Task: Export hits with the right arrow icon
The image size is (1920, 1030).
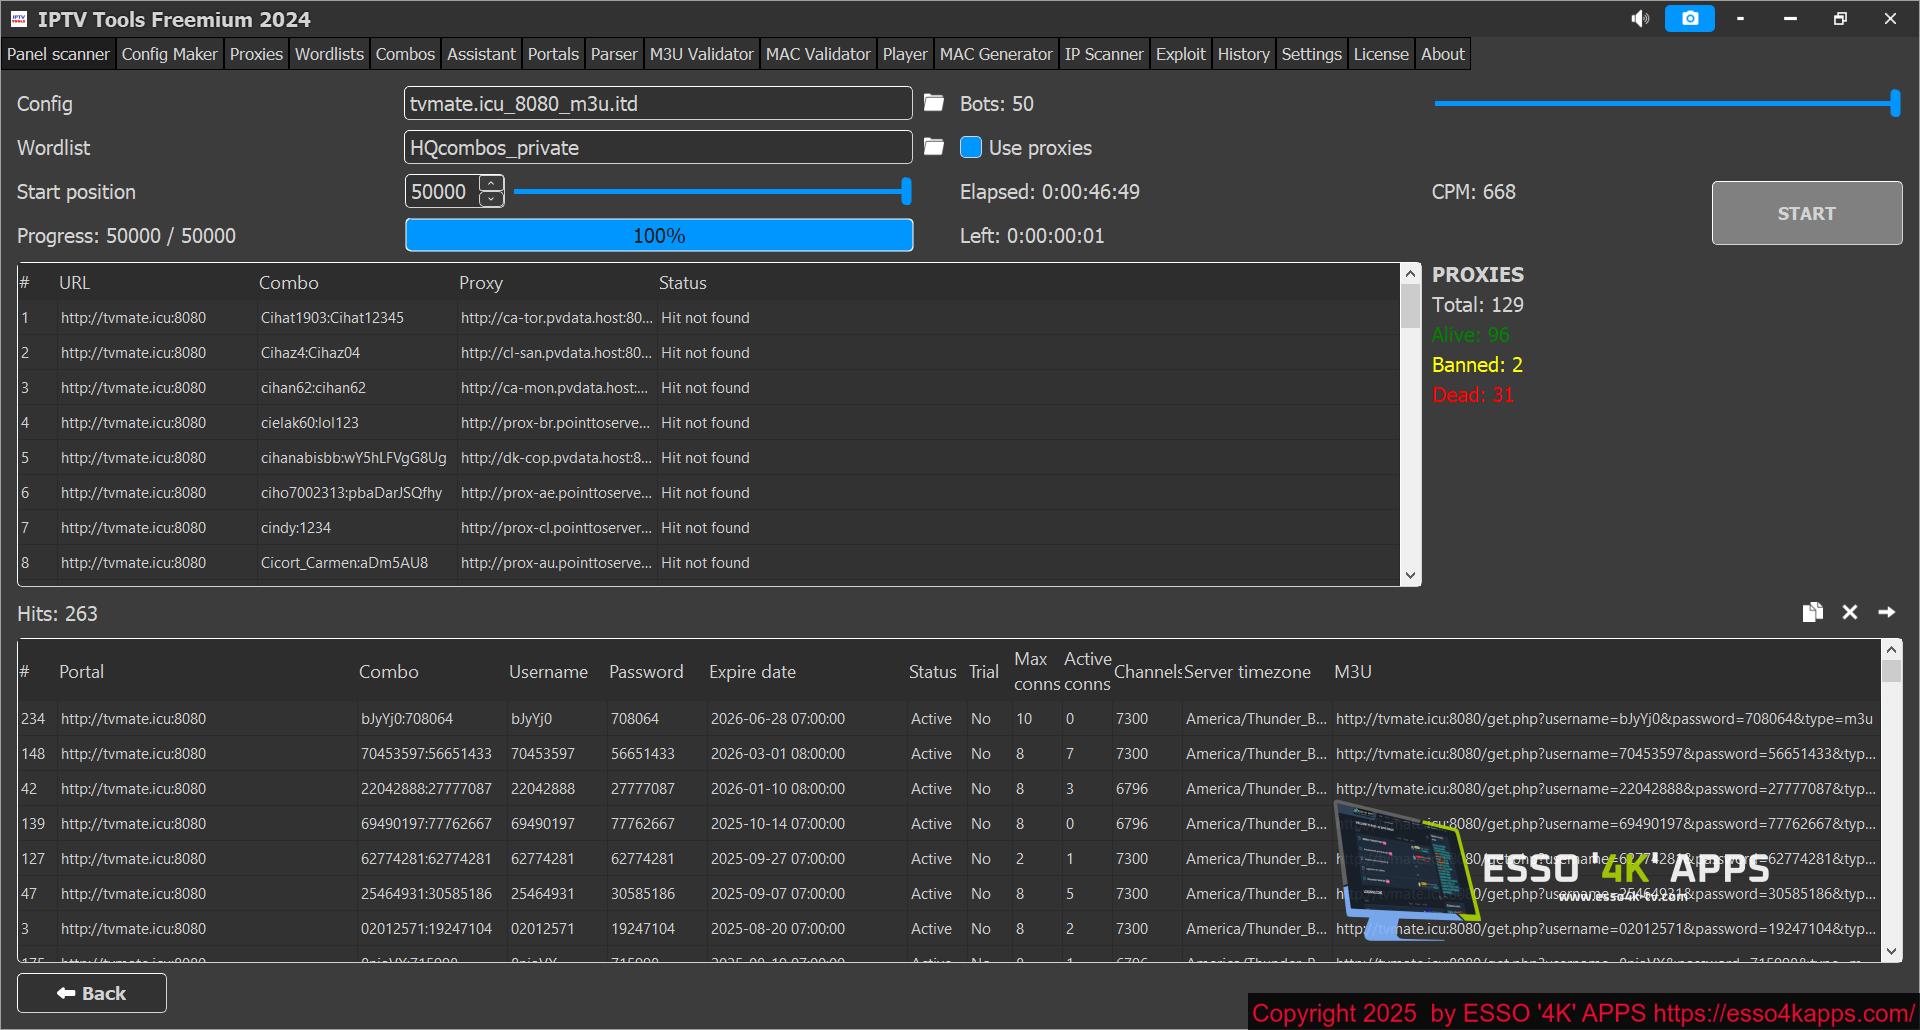Action: 1887,612
